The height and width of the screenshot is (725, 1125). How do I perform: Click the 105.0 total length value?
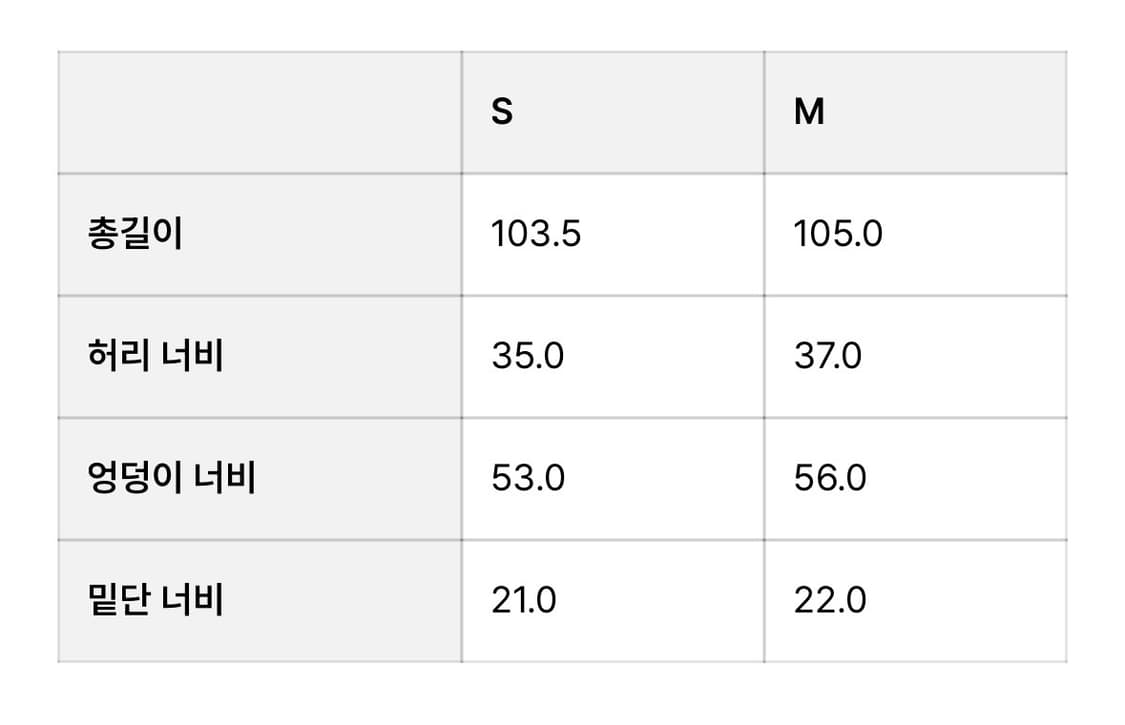[838, 234]
